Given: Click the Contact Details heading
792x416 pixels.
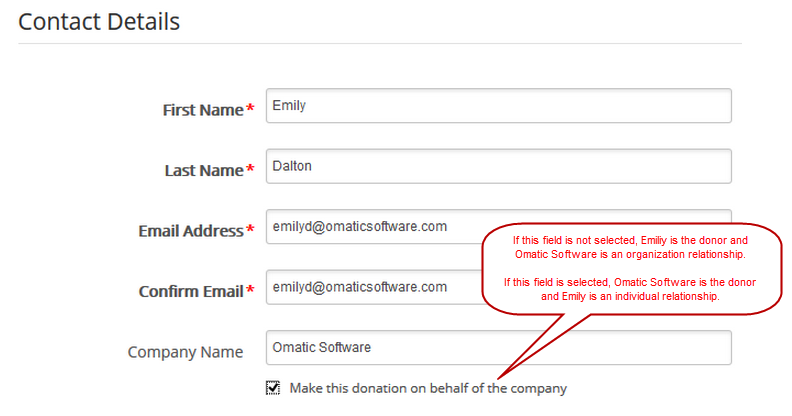Looking at the screenshot, I should click(x=99, y=21).
